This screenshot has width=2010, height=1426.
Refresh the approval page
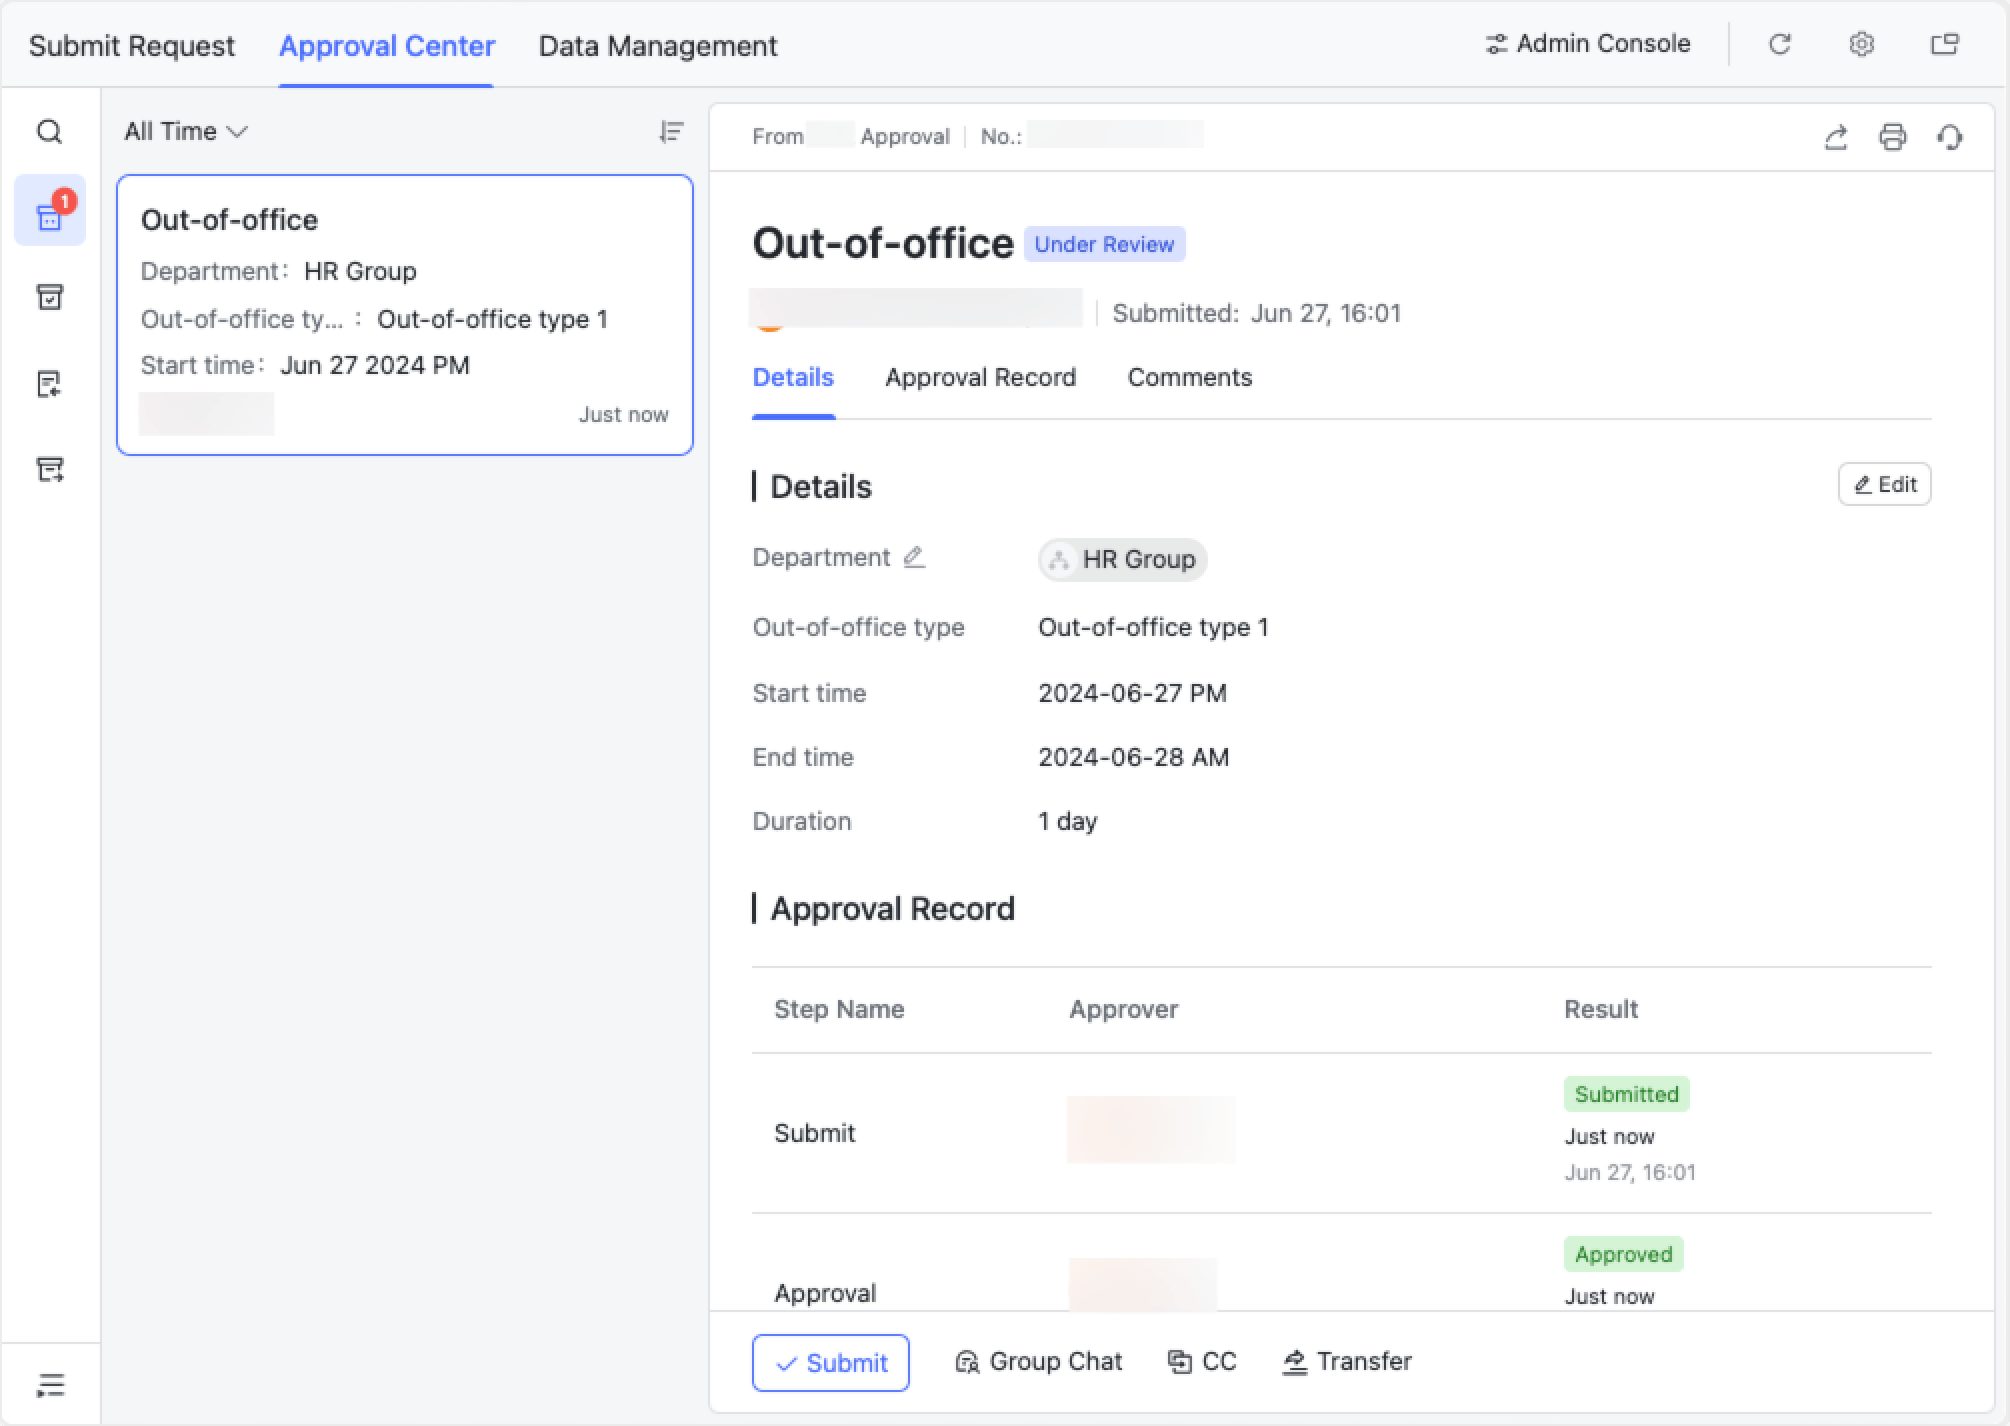1781,44
